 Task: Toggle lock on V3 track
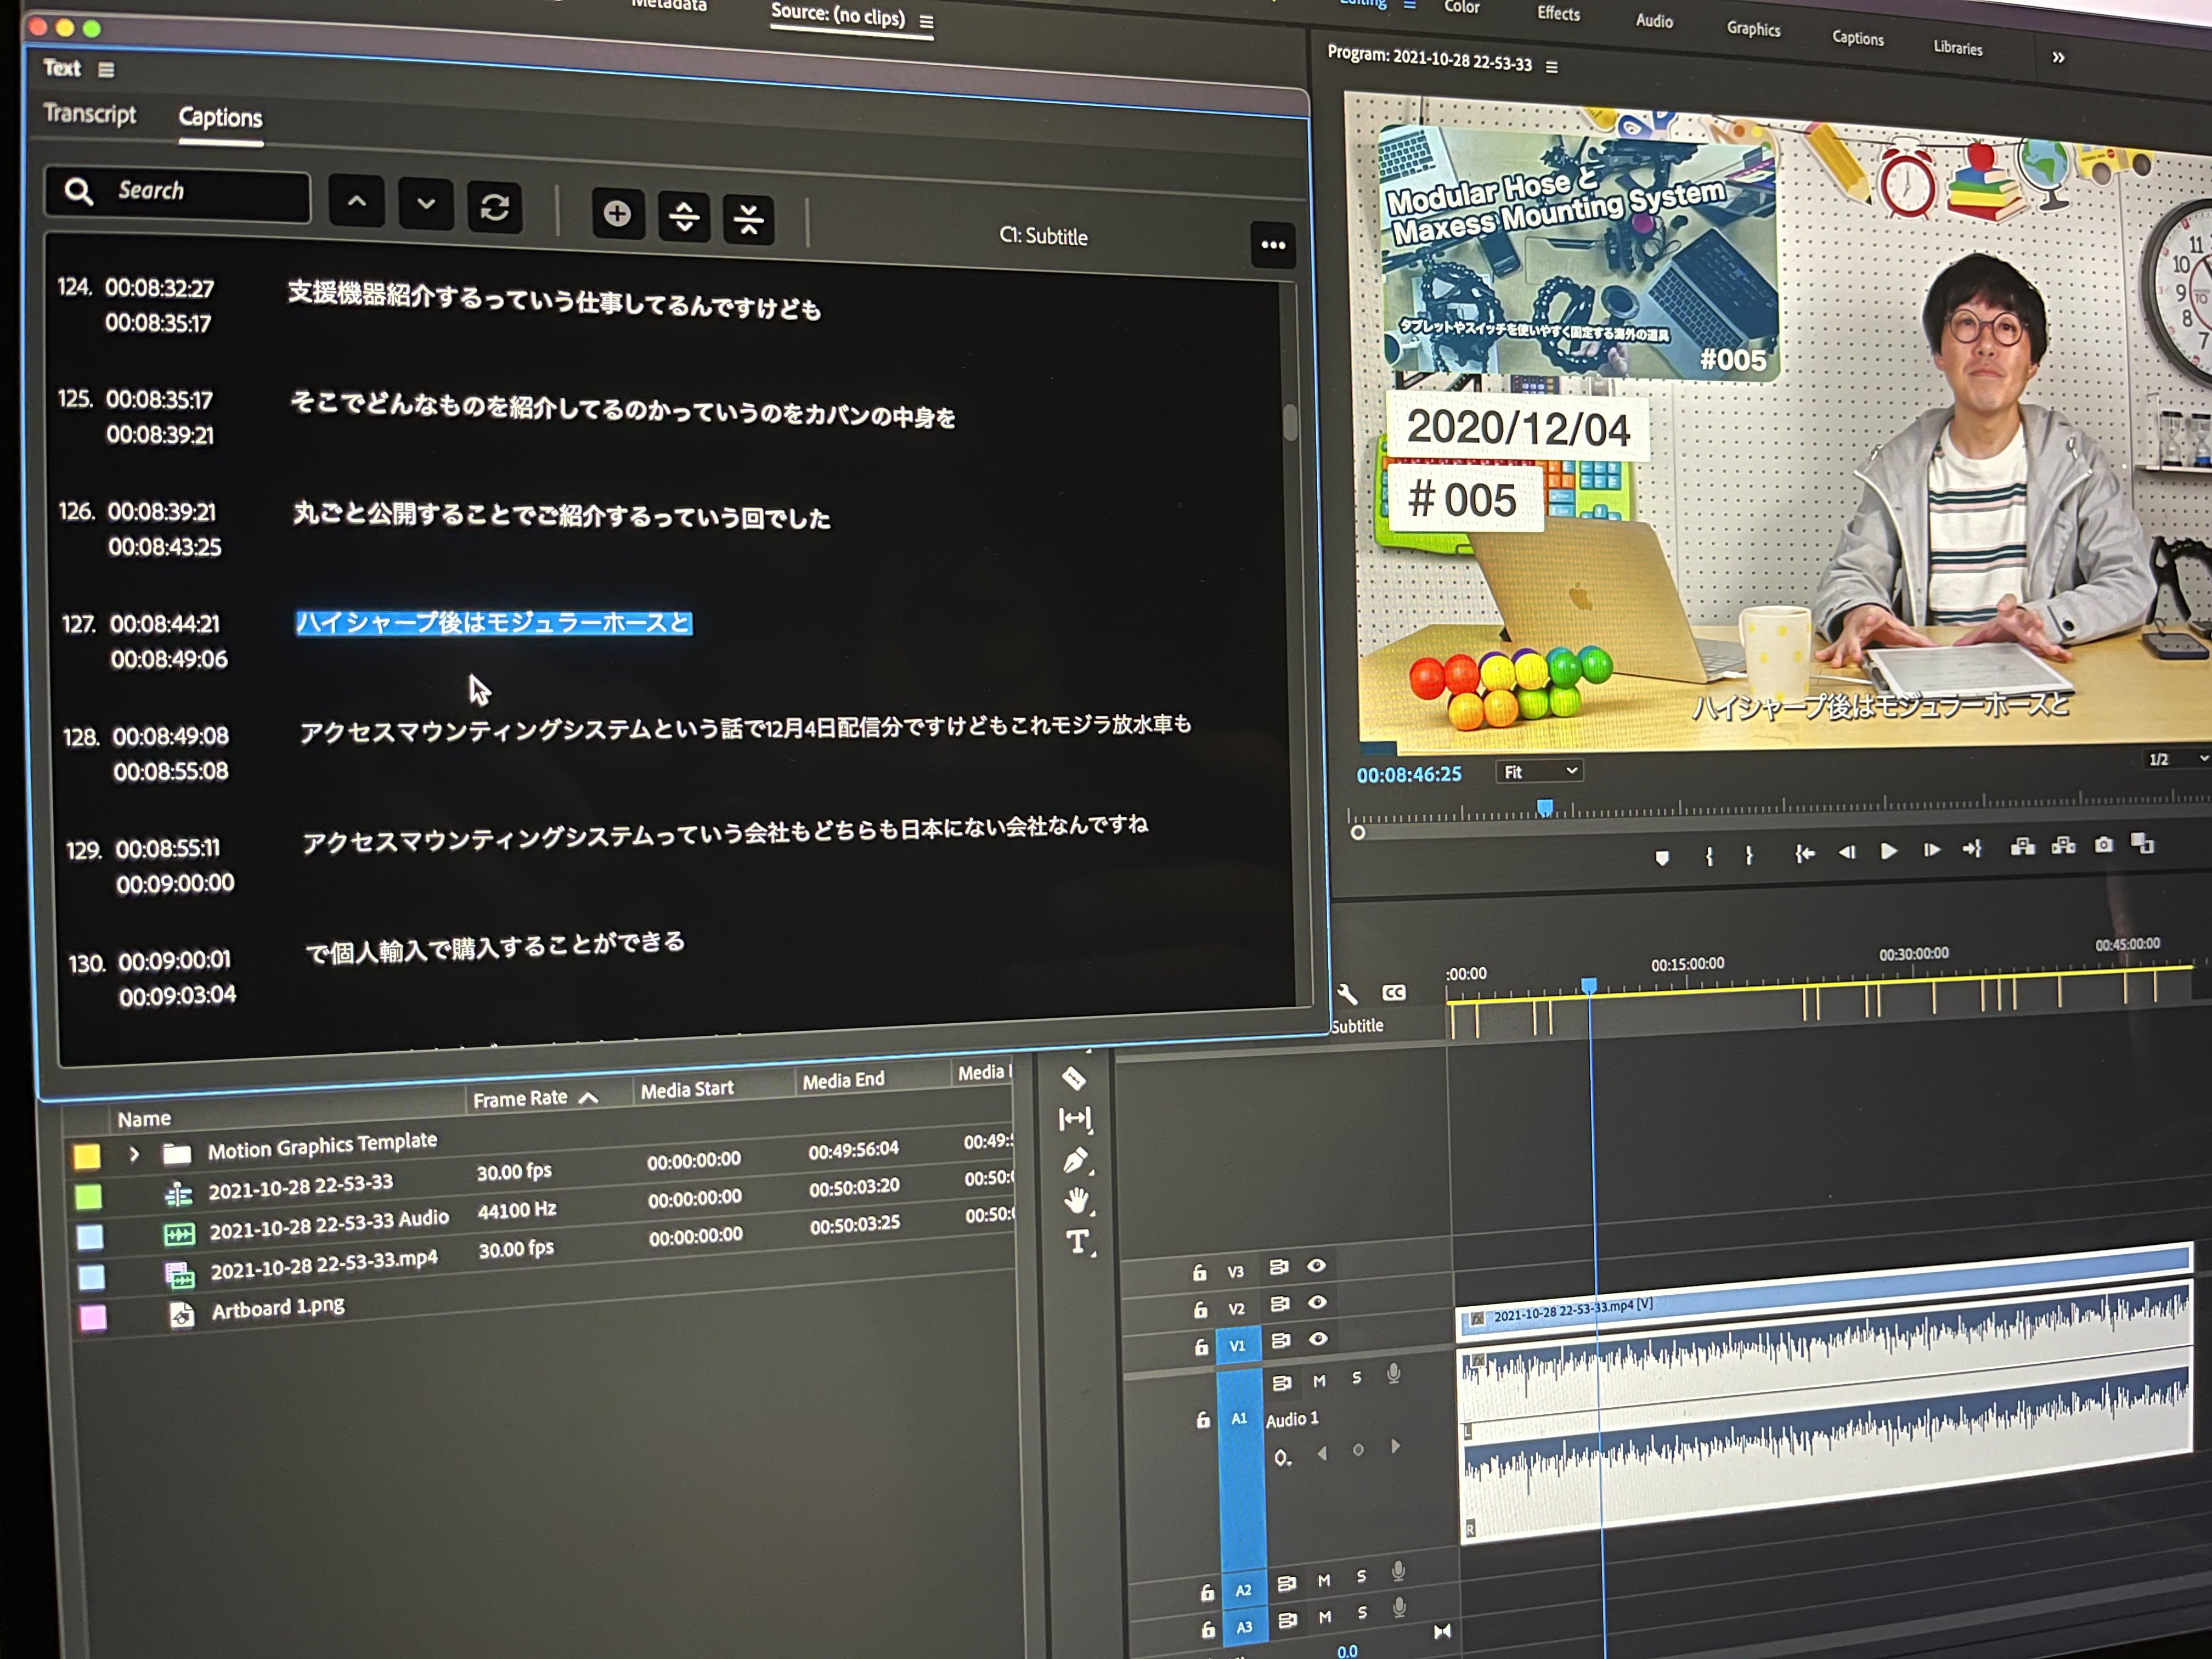point(1199,1272)
